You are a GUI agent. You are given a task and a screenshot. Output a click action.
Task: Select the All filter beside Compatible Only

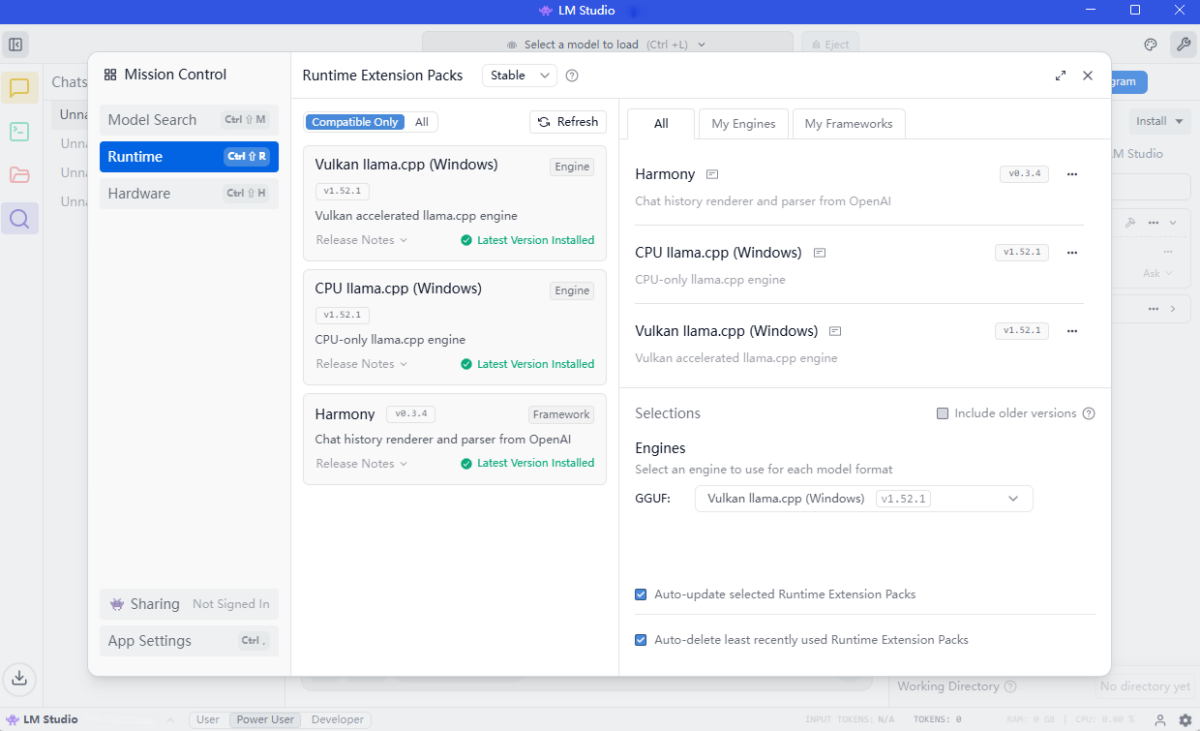tap(422, 122)
